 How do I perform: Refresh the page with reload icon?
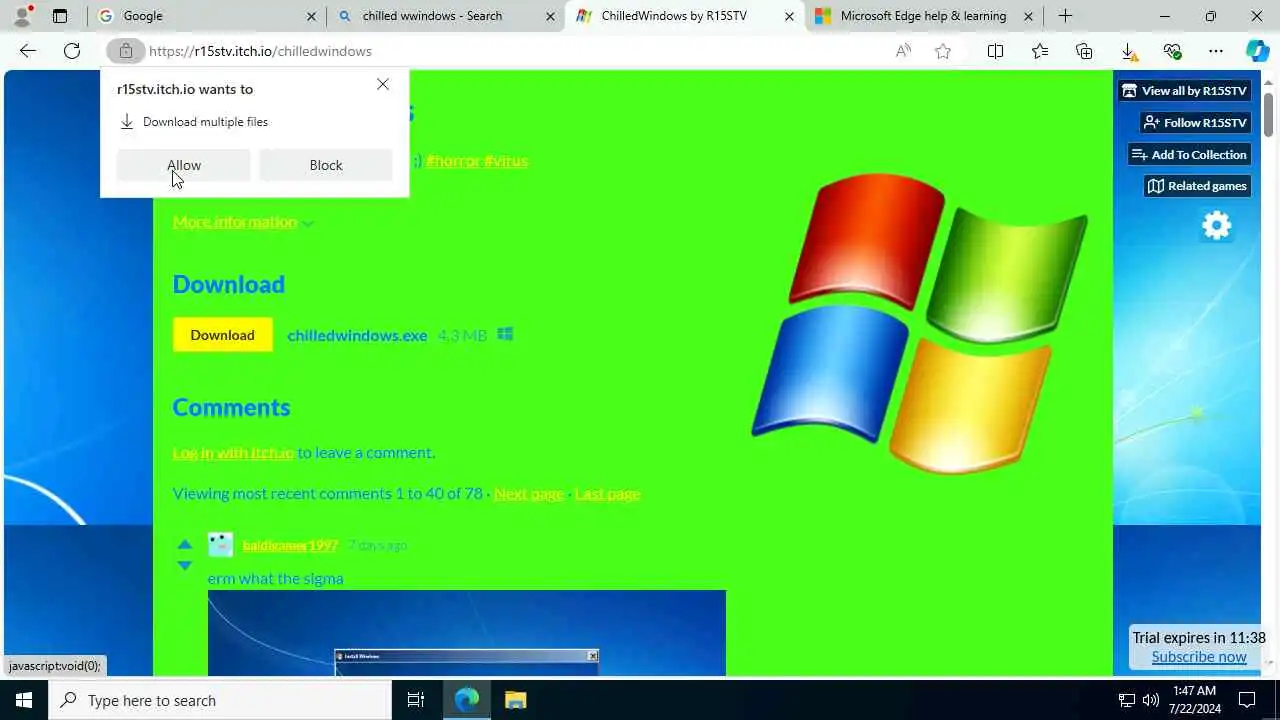click(x=72, y=51)
